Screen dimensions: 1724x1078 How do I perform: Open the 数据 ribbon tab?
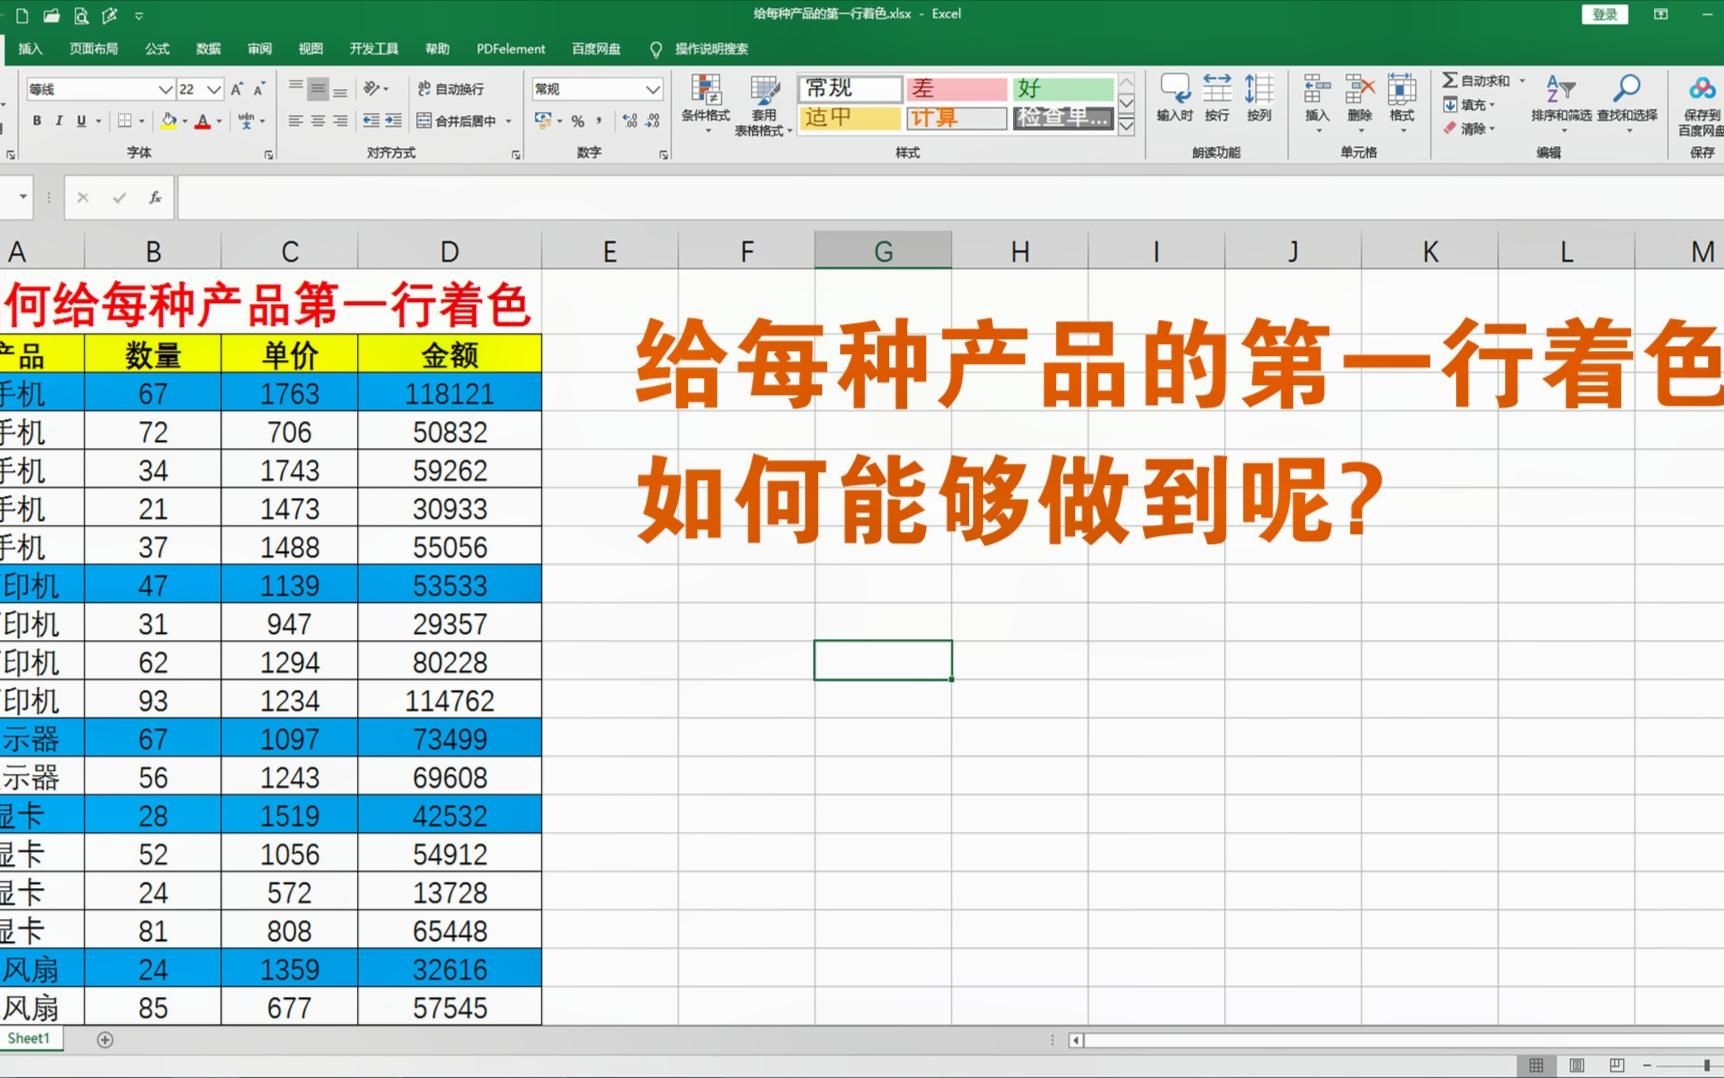click(208, 49)
